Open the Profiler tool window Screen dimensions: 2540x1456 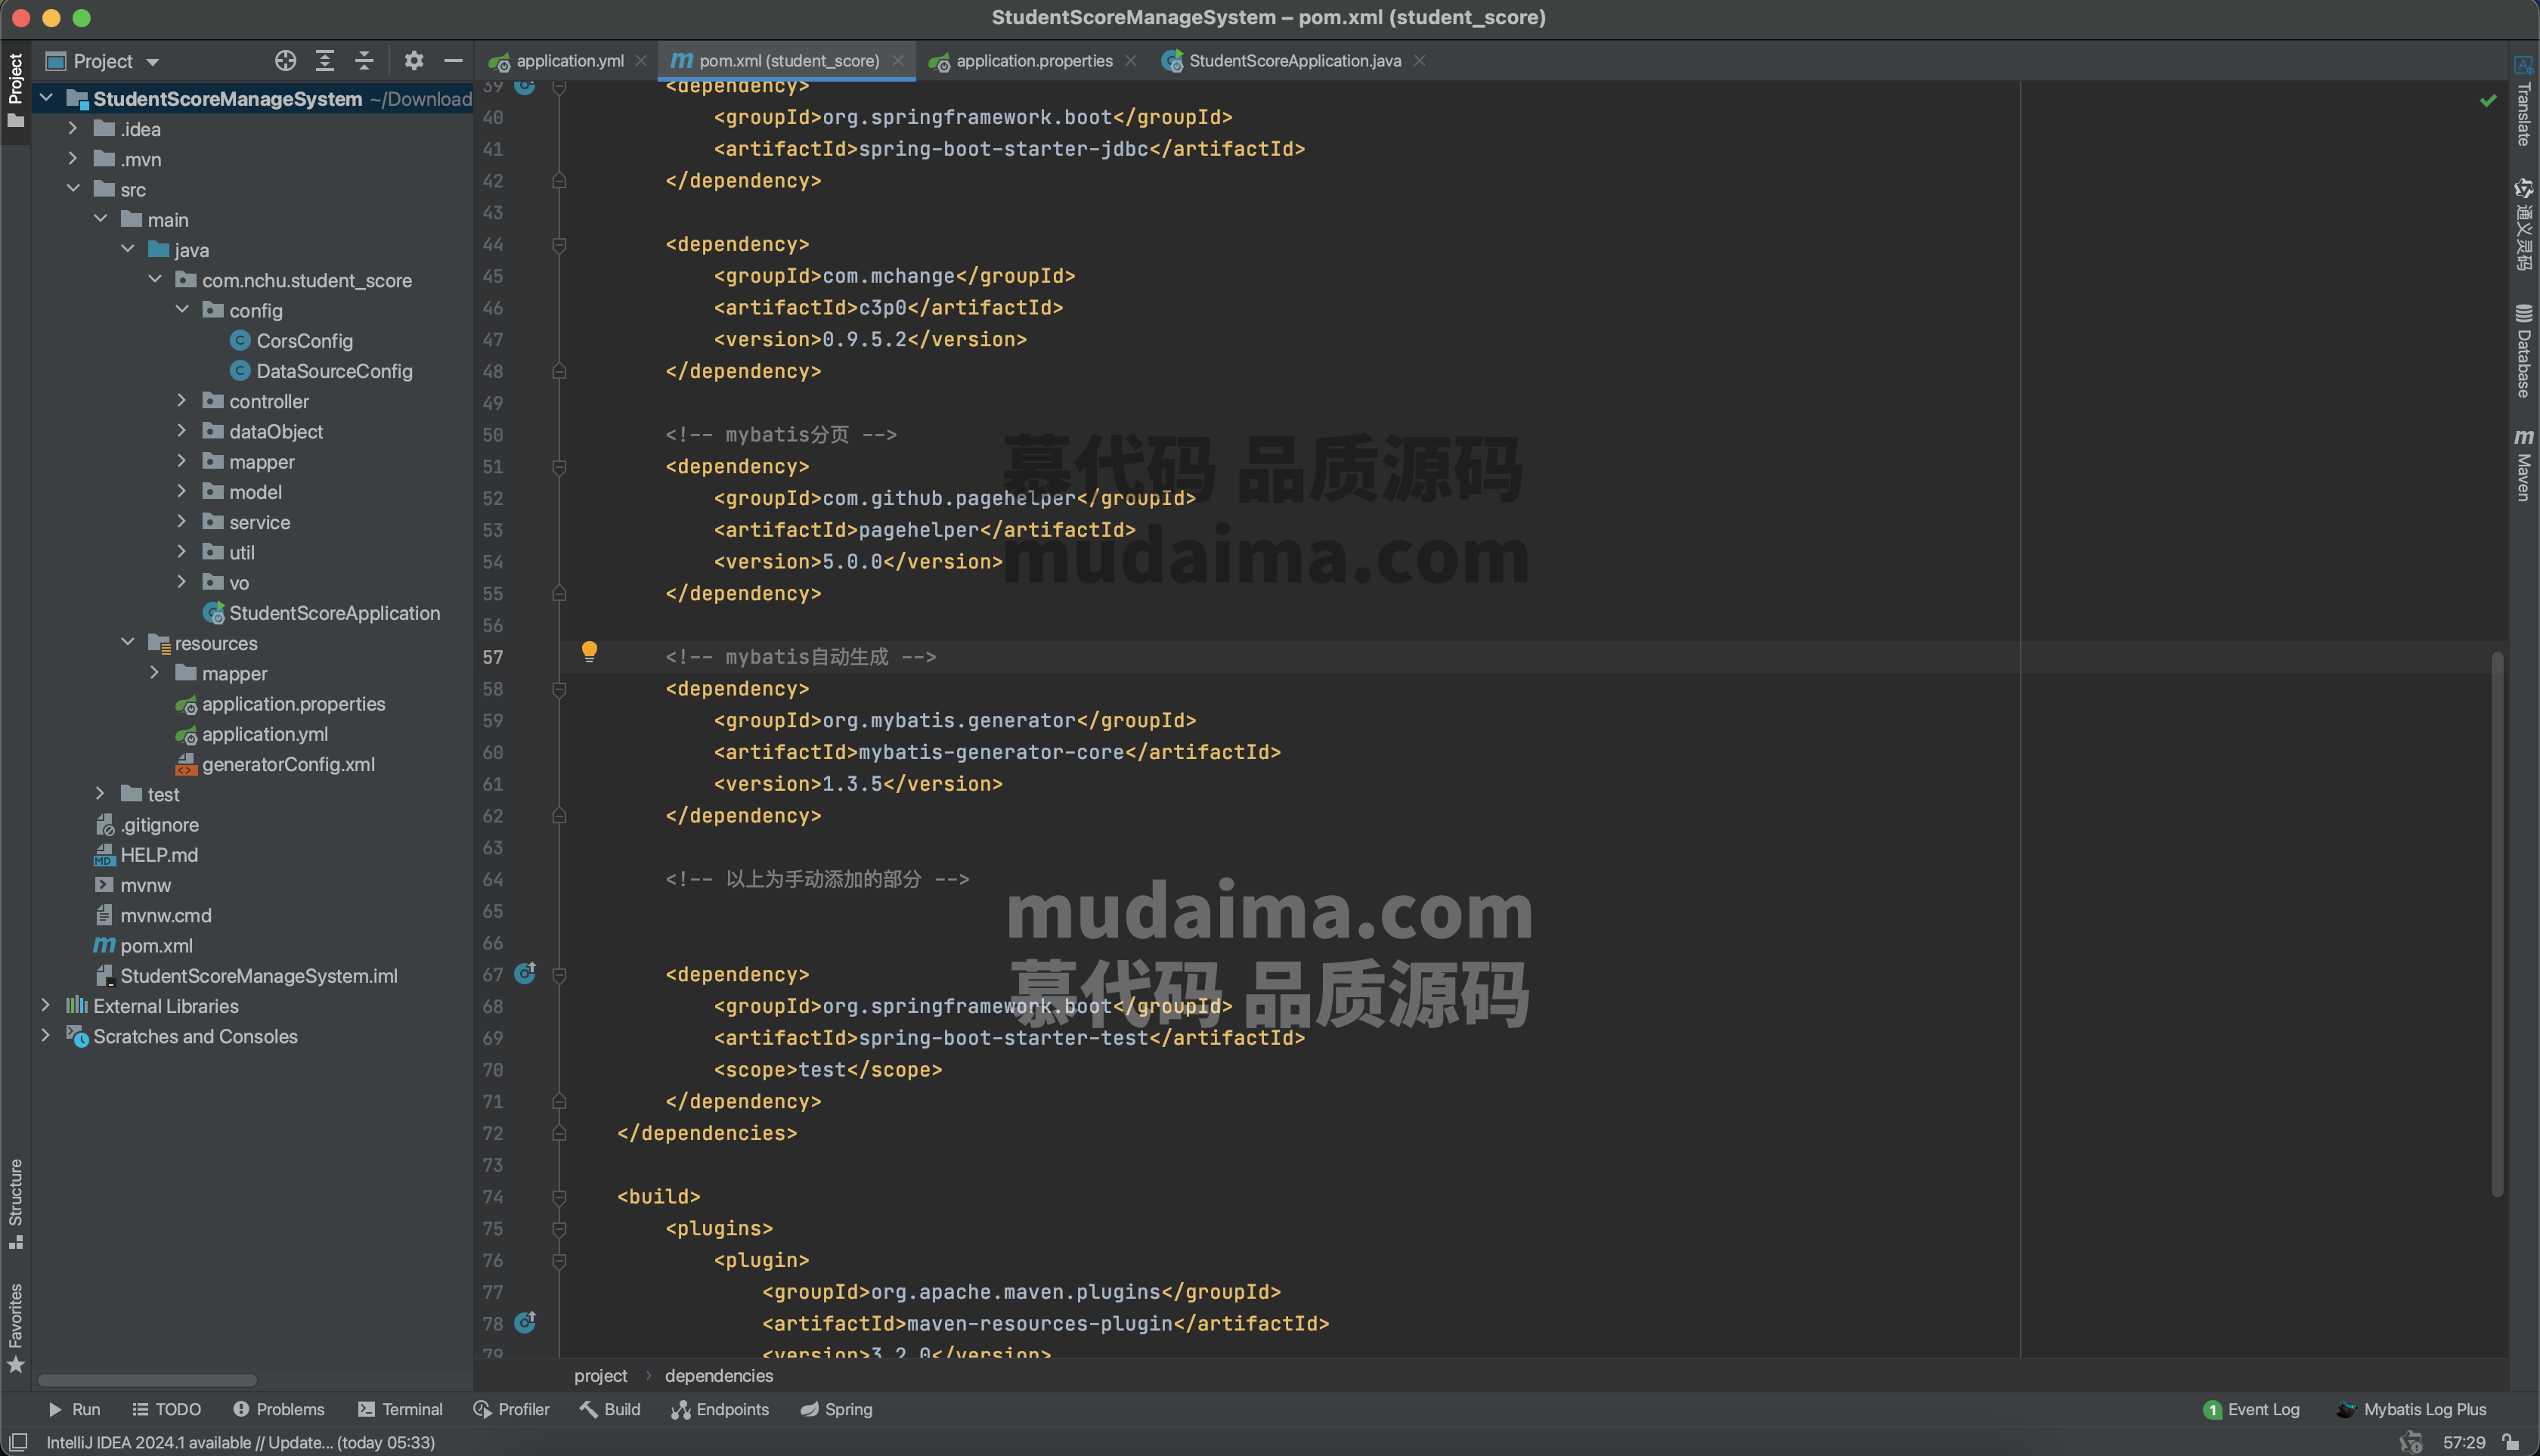[x=512, y=1409]
